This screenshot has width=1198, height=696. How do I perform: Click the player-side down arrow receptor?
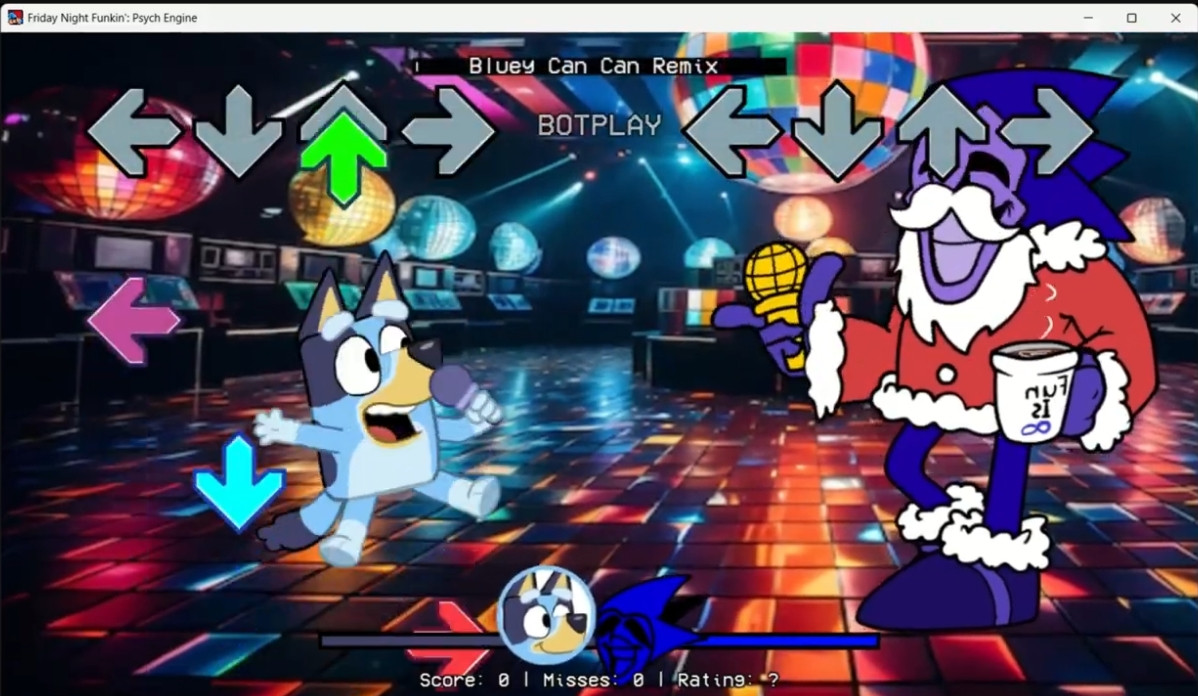click(x=239, y=131)
